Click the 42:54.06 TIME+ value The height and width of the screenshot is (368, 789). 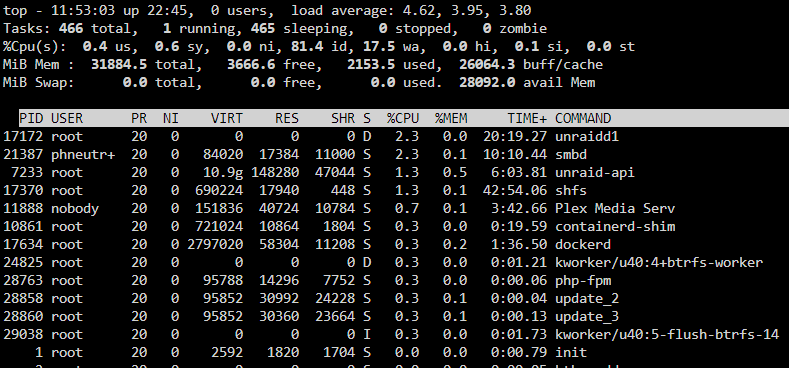click(515, 191)
